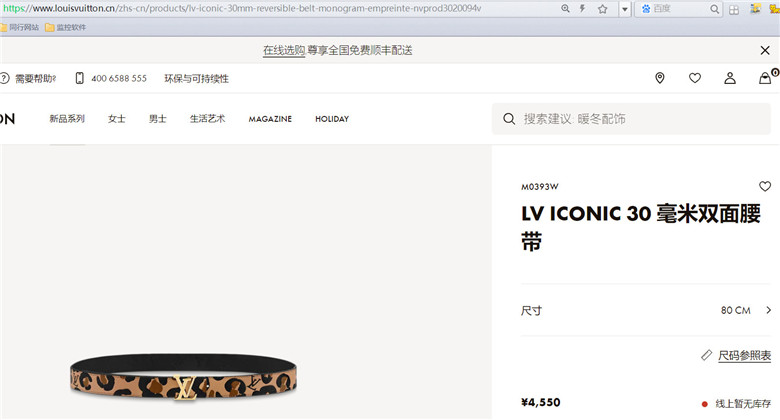
Task: Bookmark page with the star icon
Action: pyautogui.click(x=602, y=9)
